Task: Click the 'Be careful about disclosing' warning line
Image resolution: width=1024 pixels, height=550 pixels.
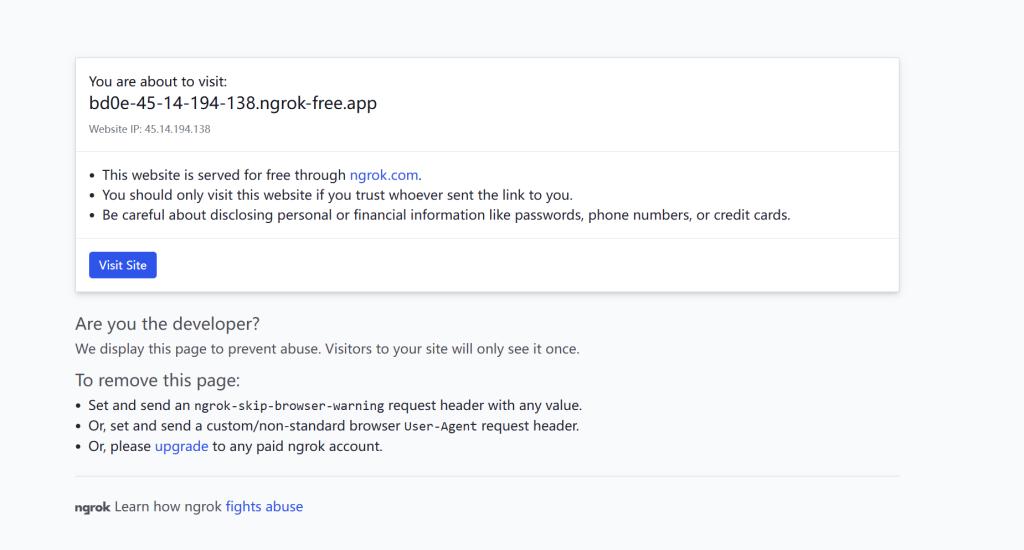Action: pyautogui.click(x=446, y=215)
